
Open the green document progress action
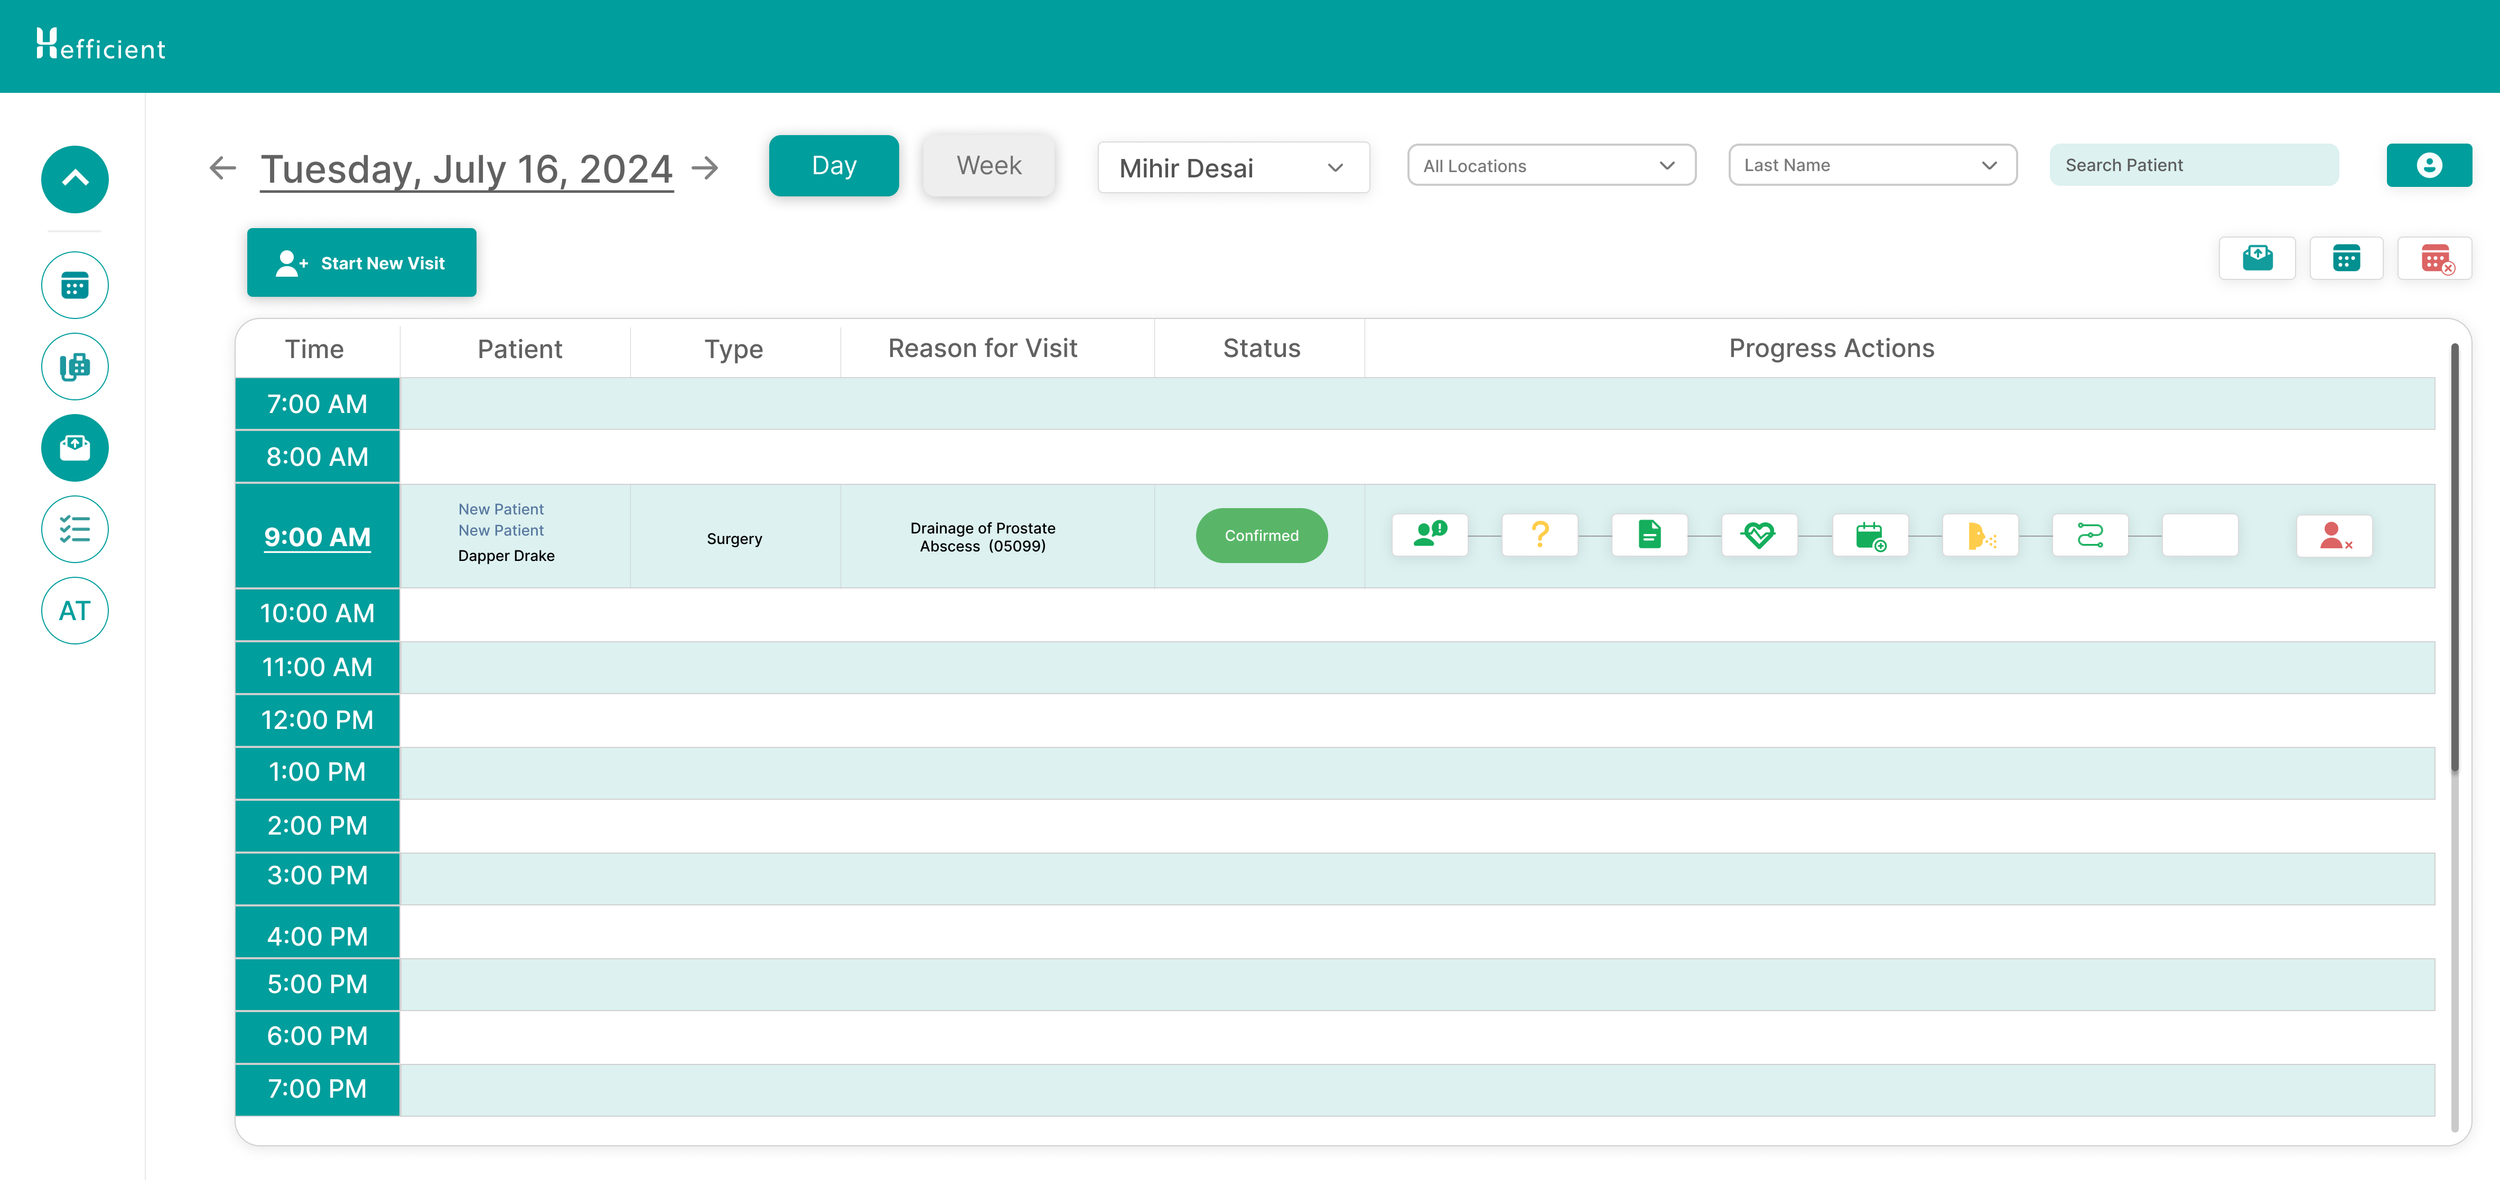click(x=1650, y=535)
